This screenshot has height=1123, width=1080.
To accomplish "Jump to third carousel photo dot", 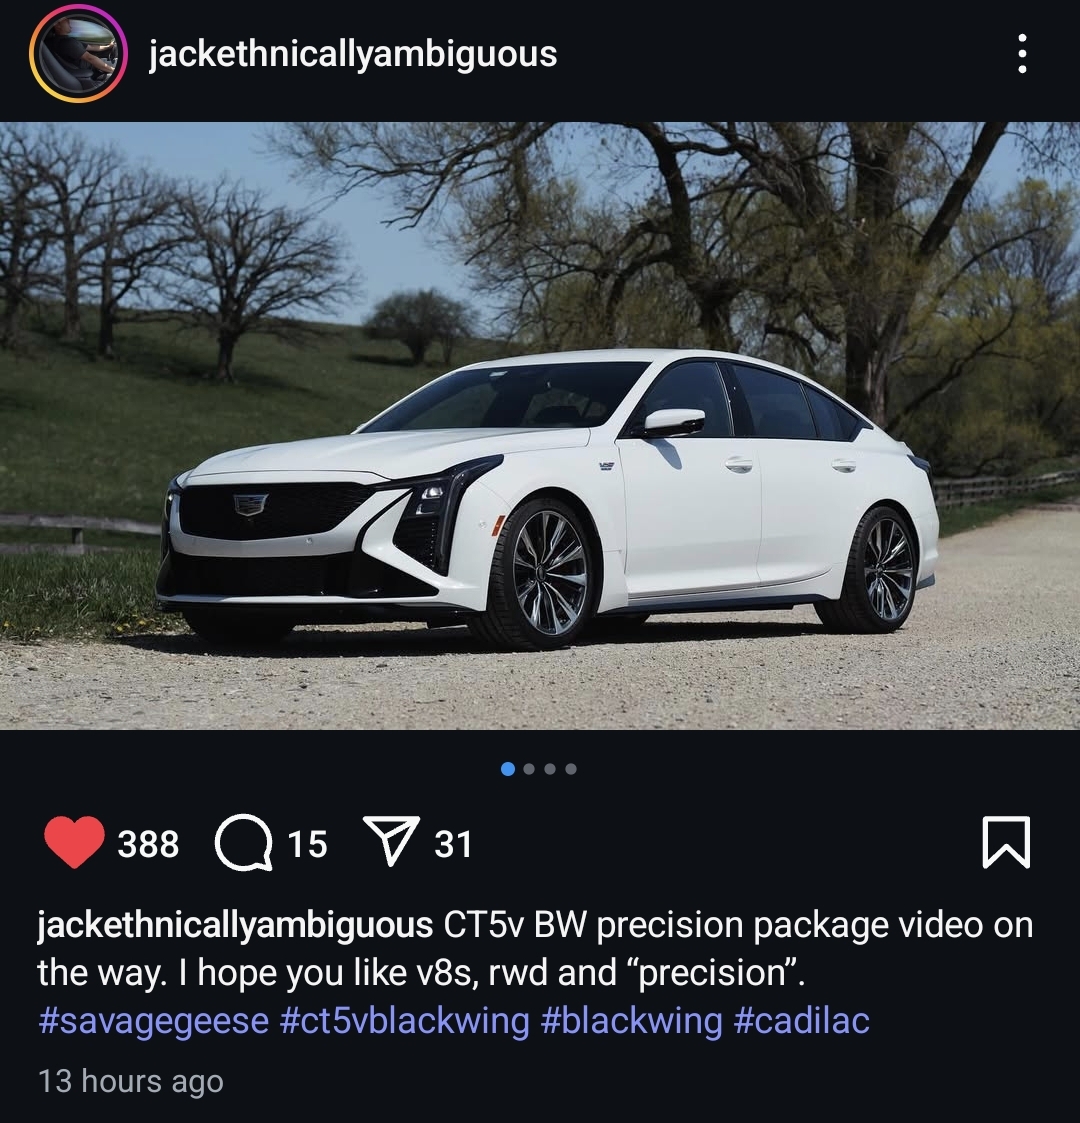I will (x=550, y=769).
